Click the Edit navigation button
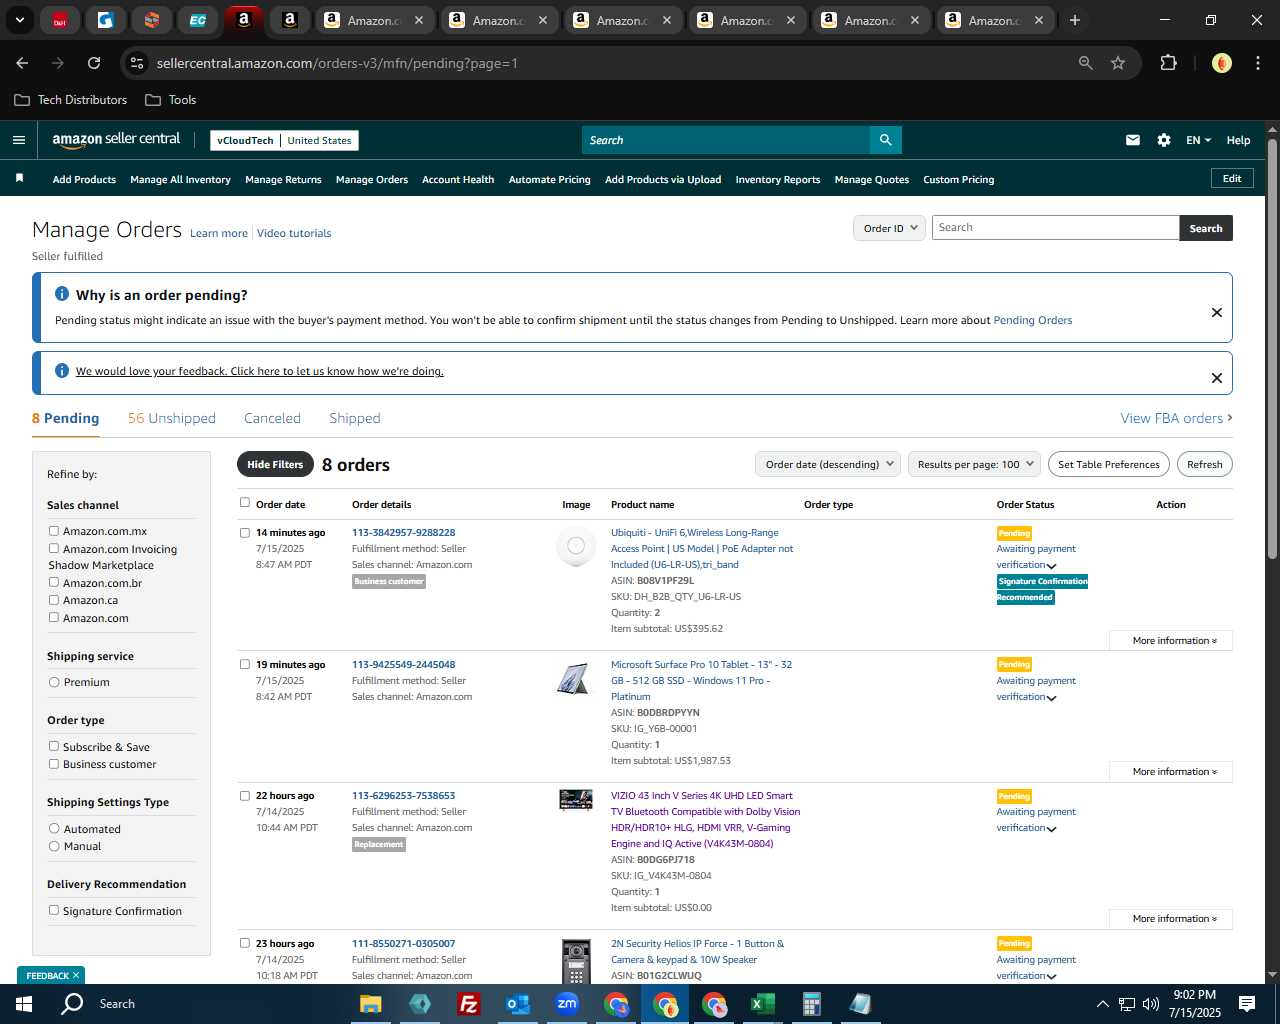1280x1024 pixels. click(x=1232, y=178)
